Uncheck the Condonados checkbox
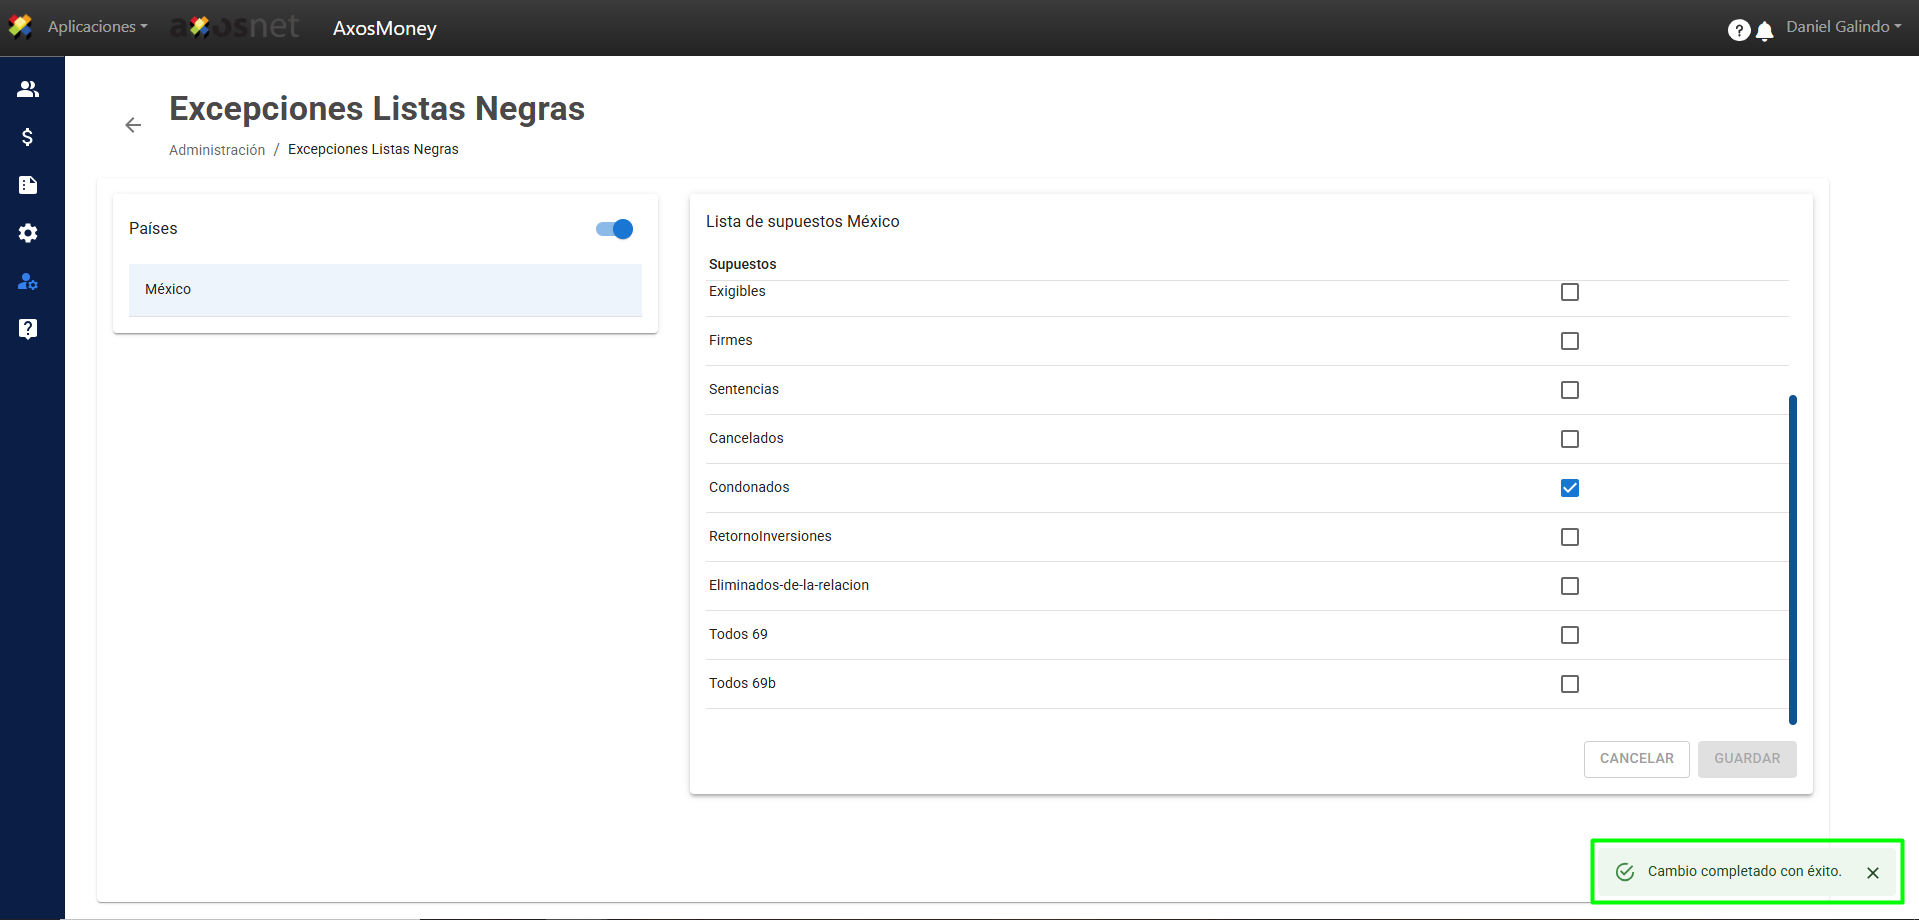Image resolution: width=1919 pixels, height=920 pixels. click(1570, 488)
